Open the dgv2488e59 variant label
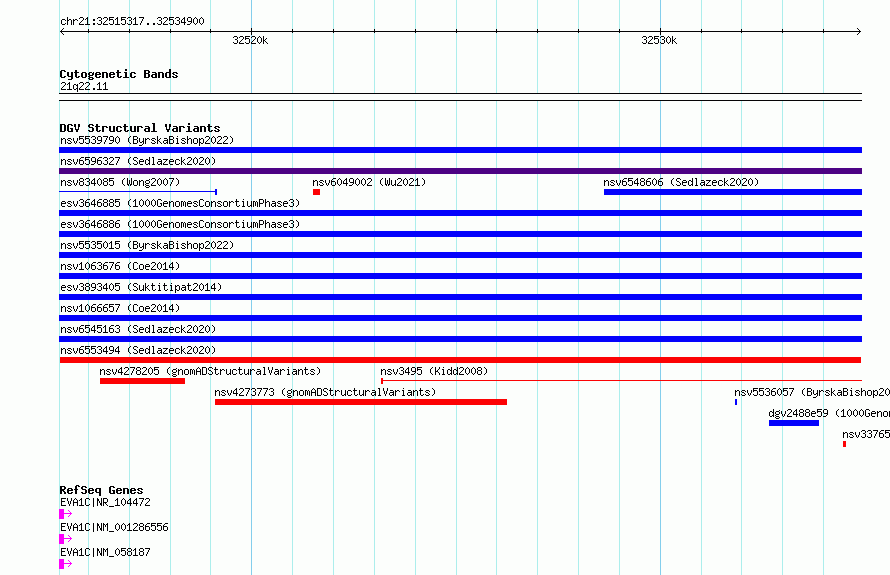This screenshot has height=575, width=890. (x=829, y=413)
